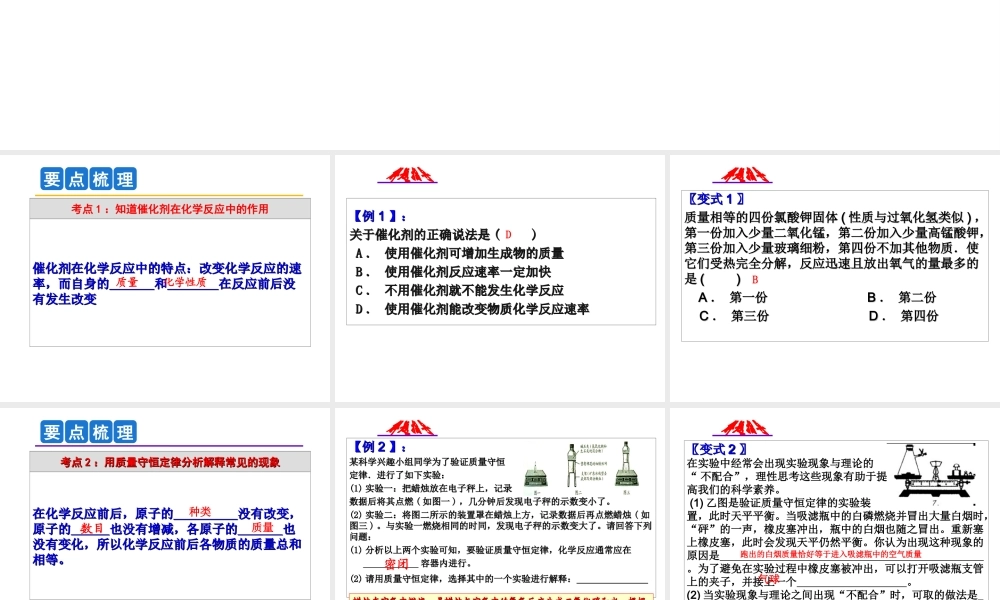1000x600 pixels.
Task: Click the red logo above 变式1
Action: coord(742,175)
